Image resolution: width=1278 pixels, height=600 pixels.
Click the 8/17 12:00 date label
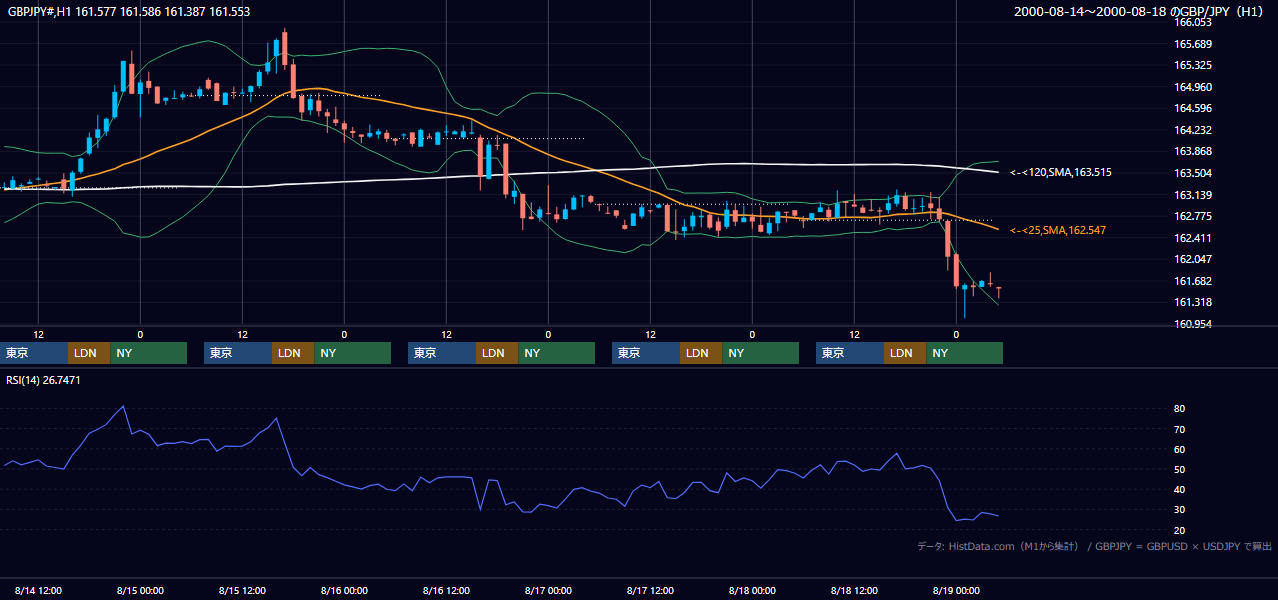[x=650, y=590]
